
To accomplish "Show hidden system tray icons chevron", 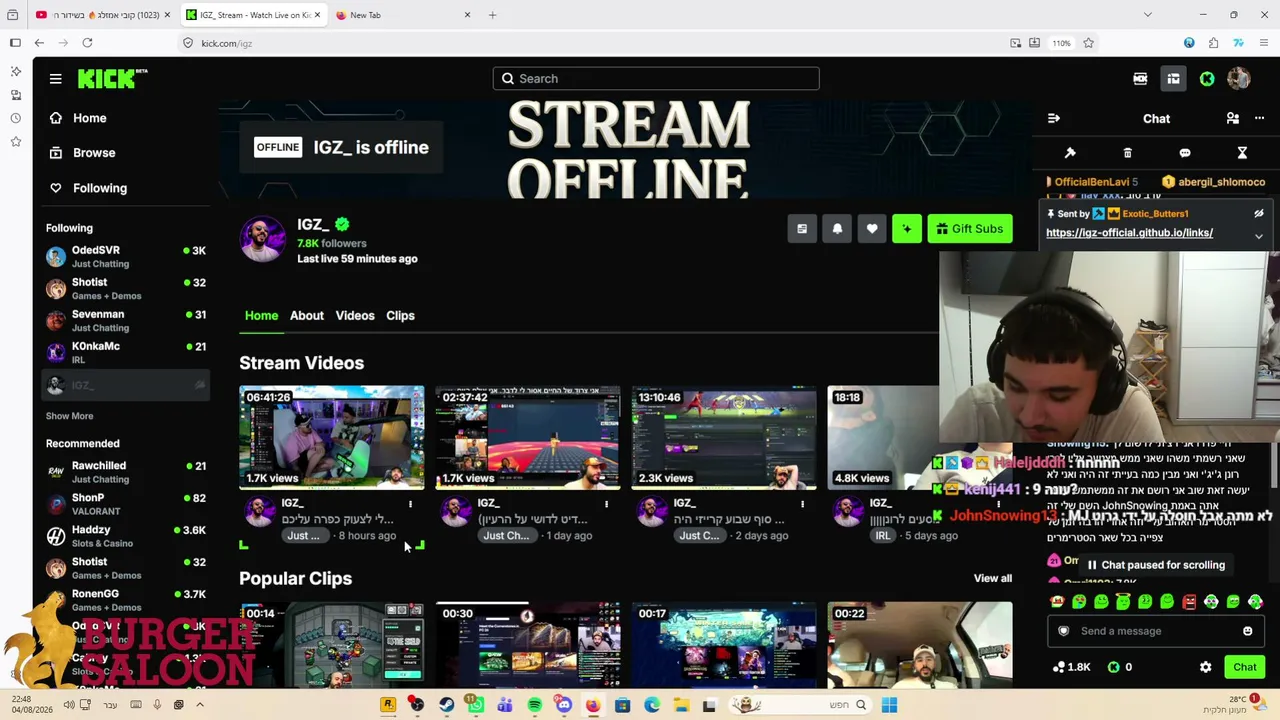I will click(x=200, y=705).
